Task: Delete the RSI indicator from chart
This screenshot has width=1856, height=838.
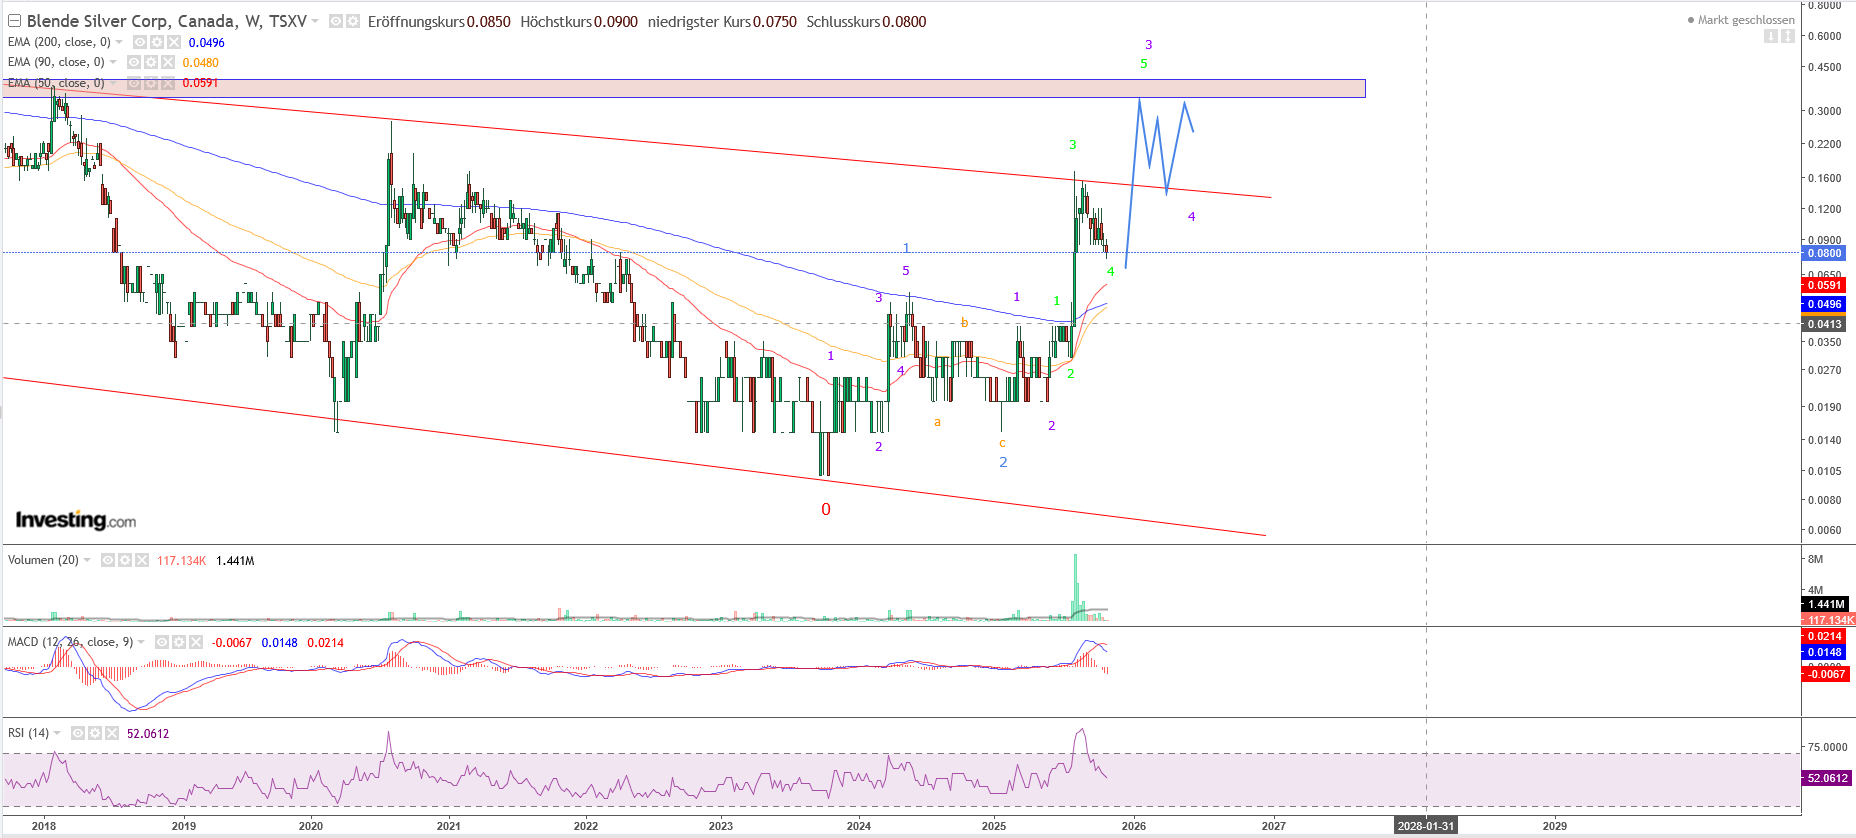Action: [111, 733]
